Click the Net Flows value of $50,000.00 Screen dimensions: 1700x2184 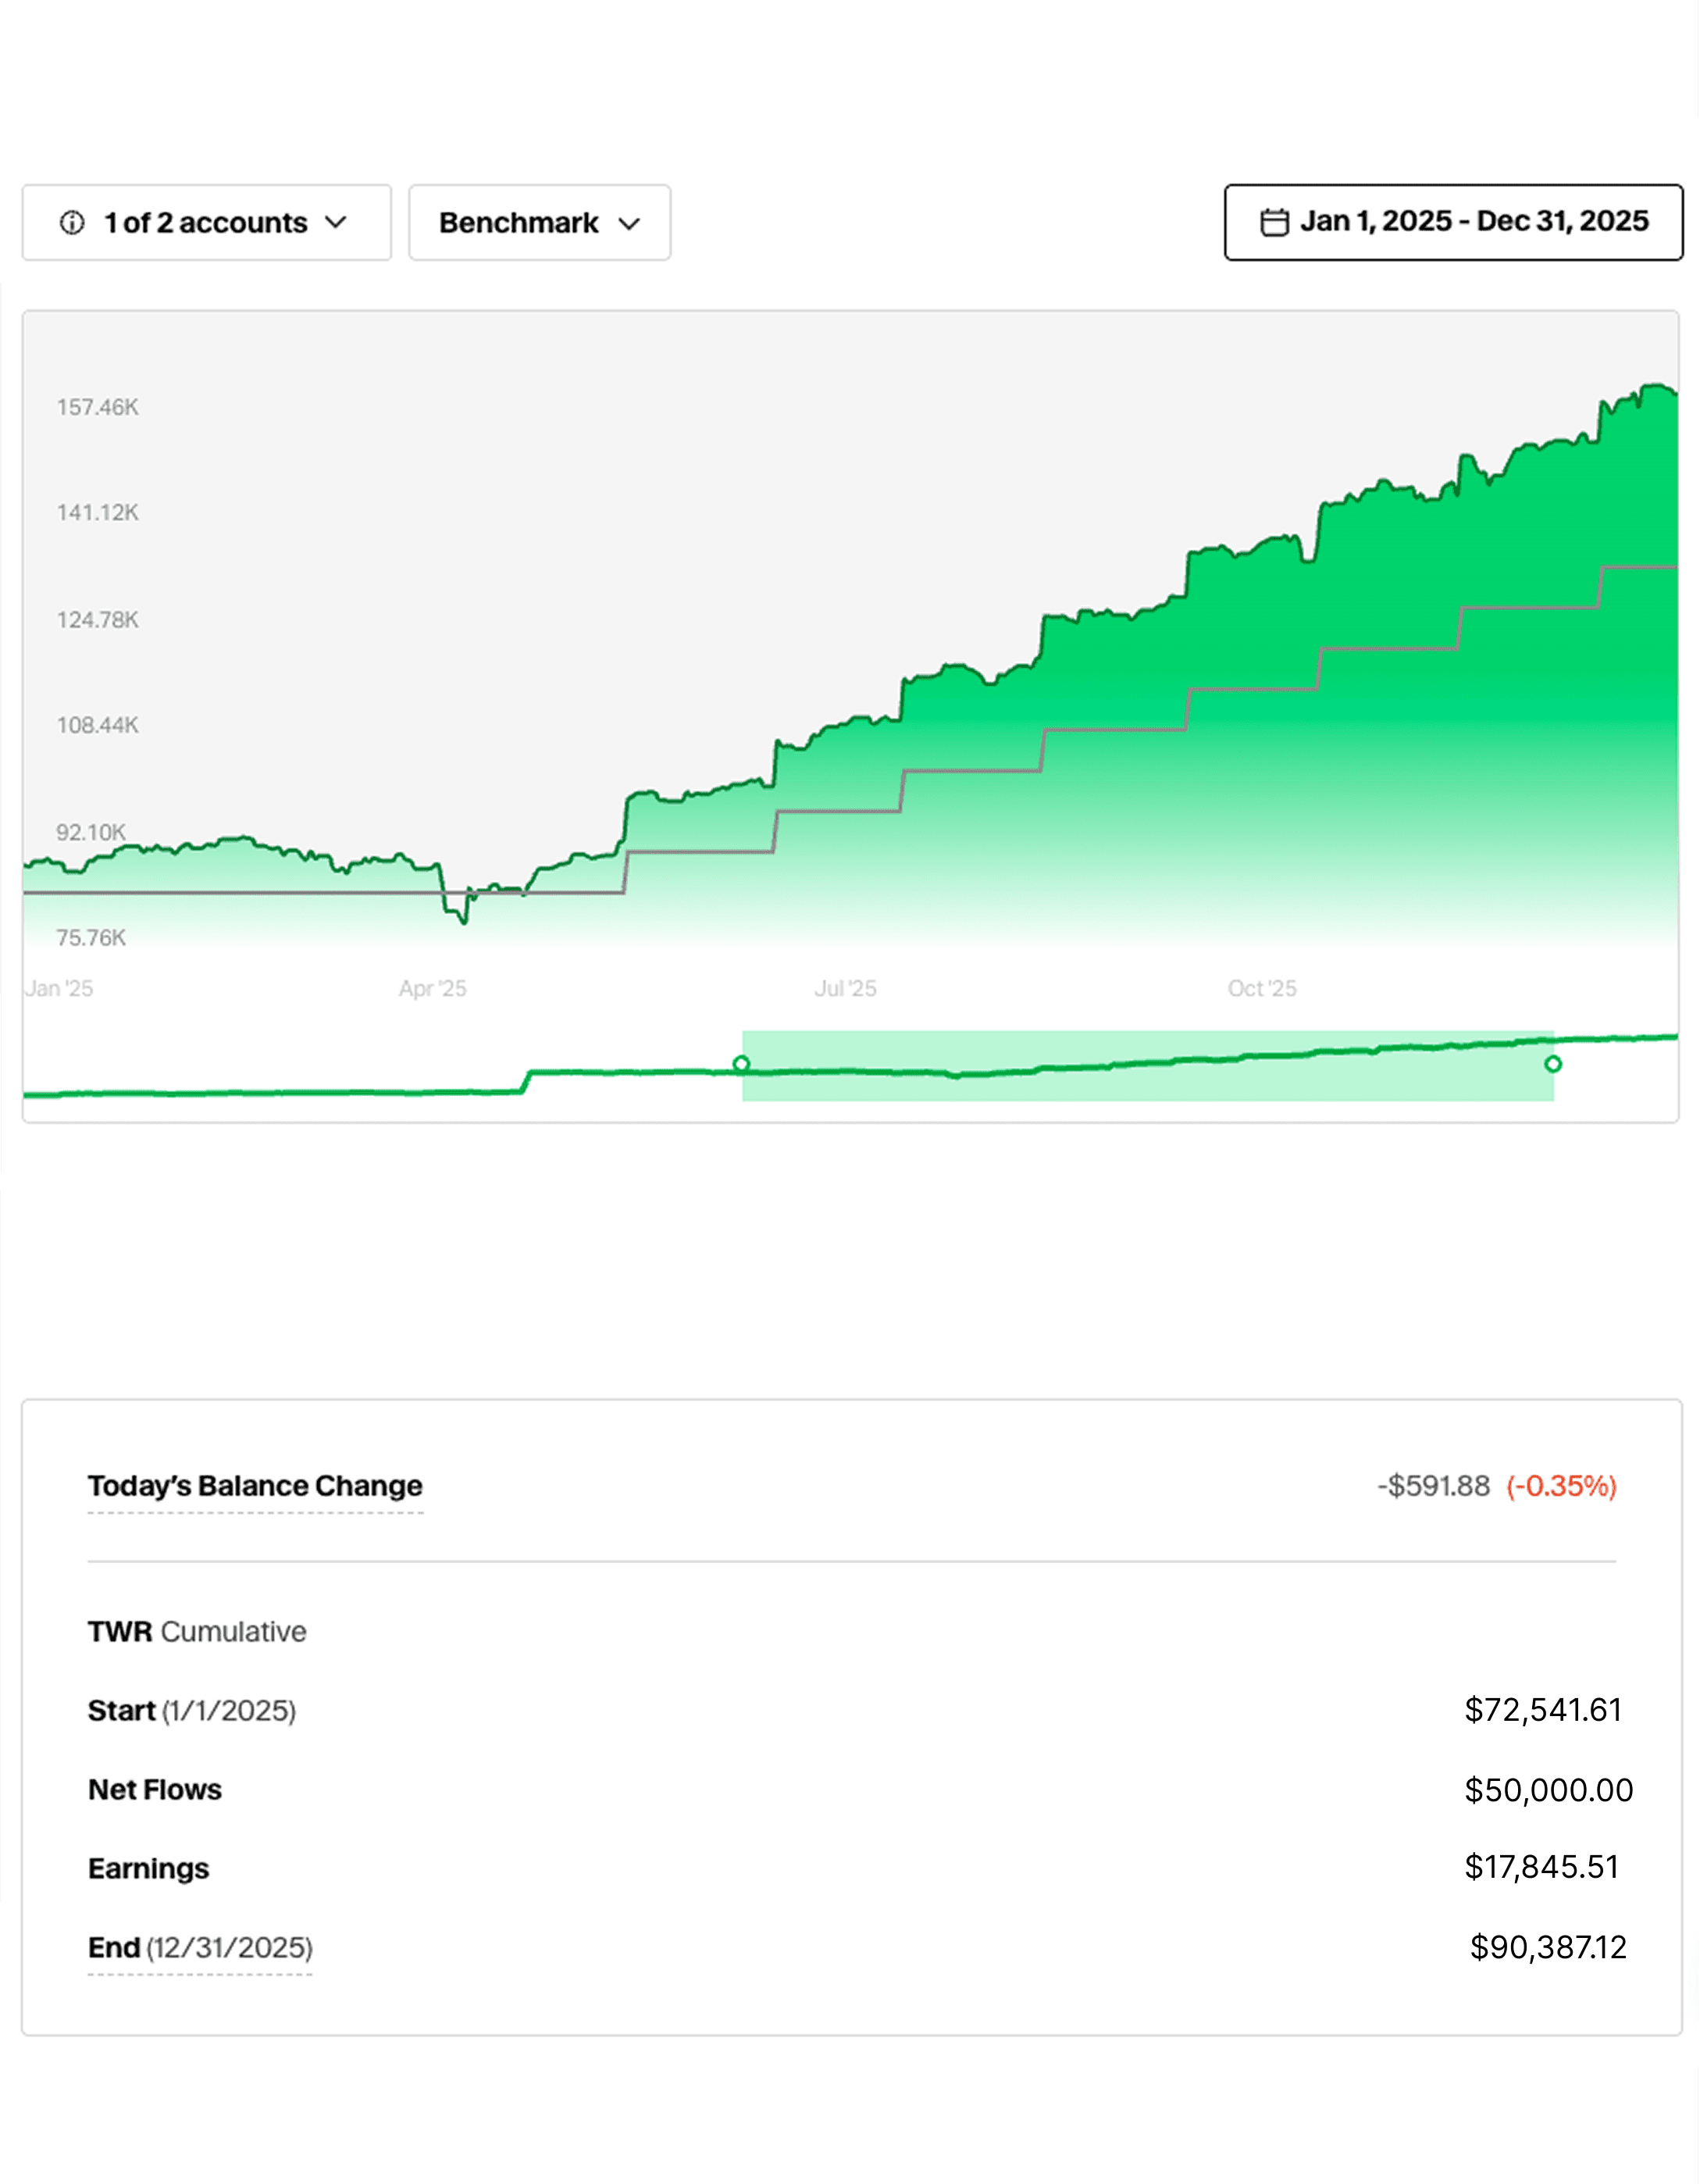(x=1550, y=1789)
